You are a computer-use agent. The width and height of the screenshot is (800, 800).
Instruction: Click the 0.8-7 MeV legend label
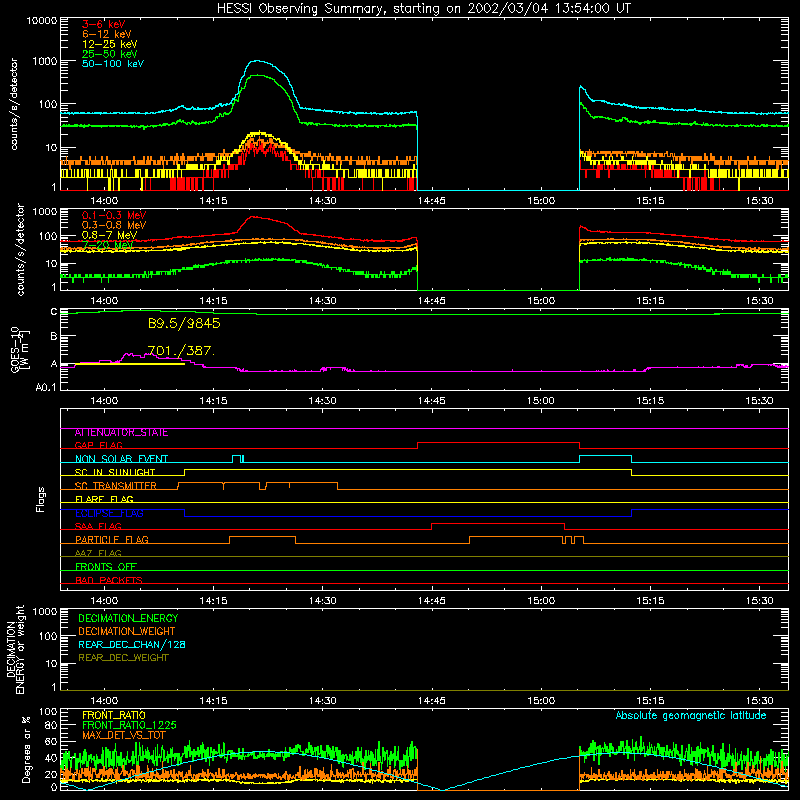coord(109,235)
